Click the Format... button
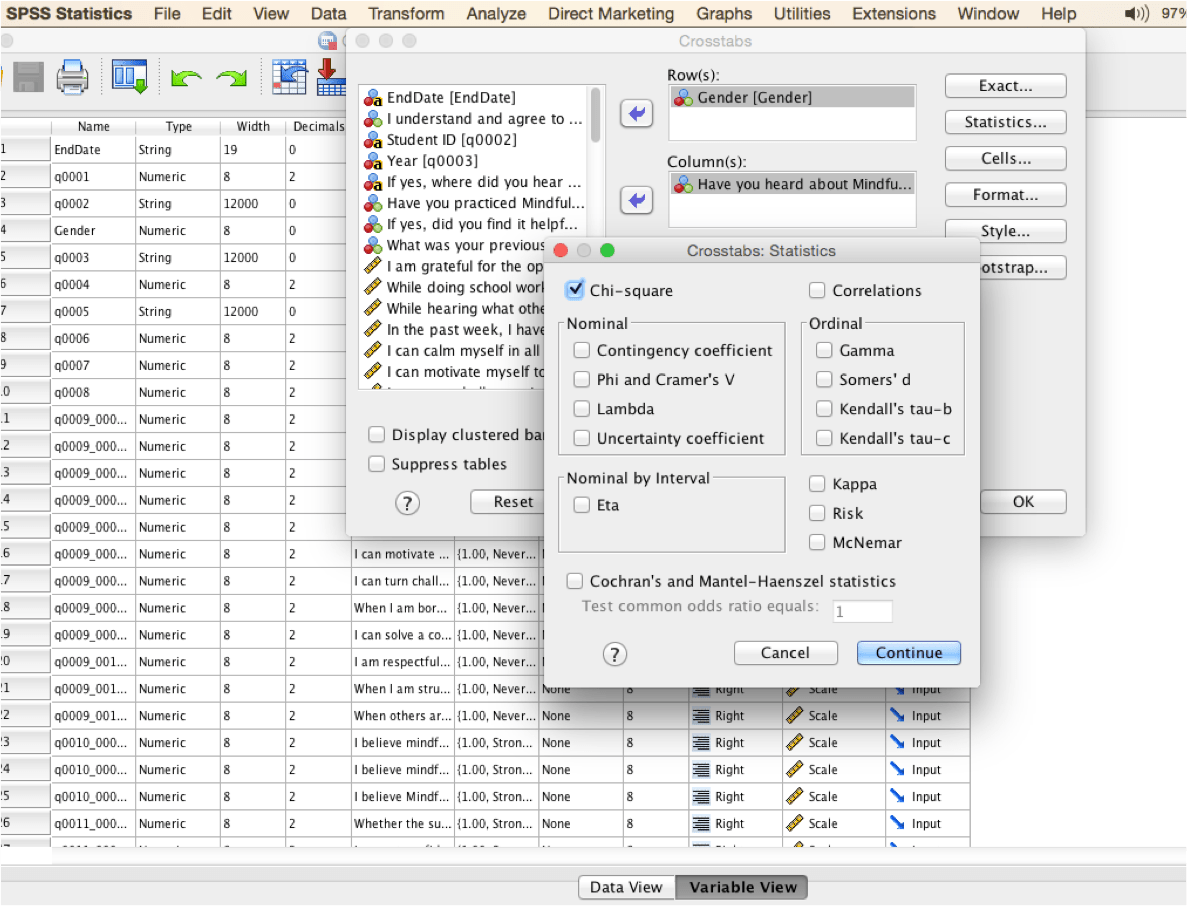This screenshot has height=906, width=1187. tap(1005, 195)
